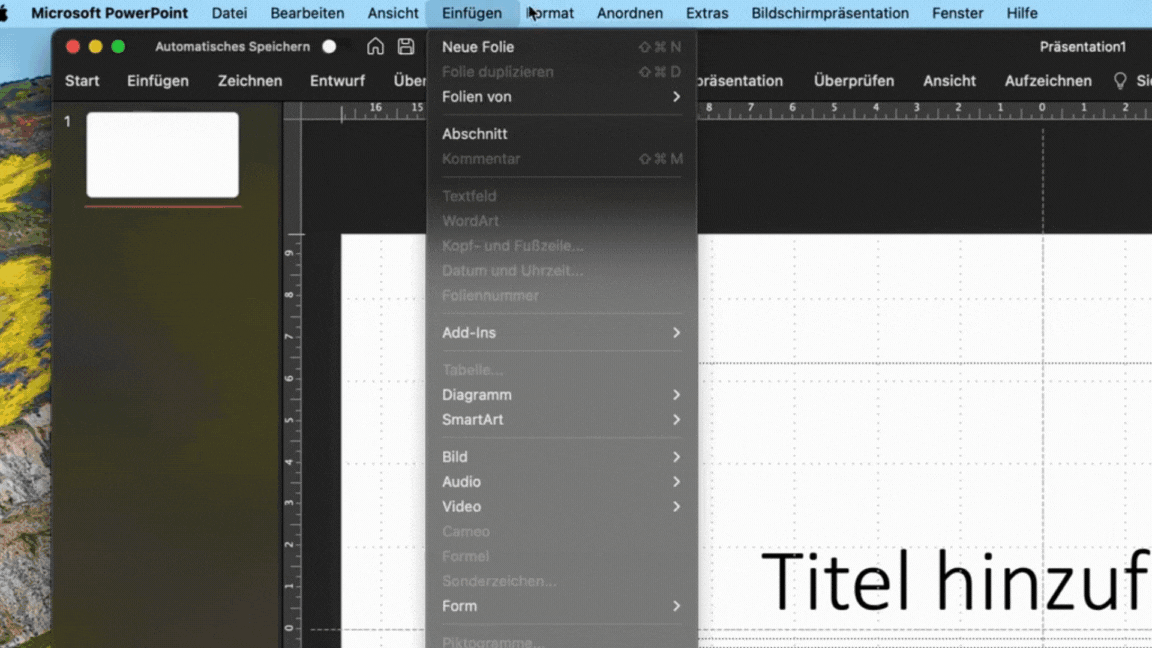Screen dimensions: 1152x648
Task: Click the Save disk icon
Action: (406, 46)
